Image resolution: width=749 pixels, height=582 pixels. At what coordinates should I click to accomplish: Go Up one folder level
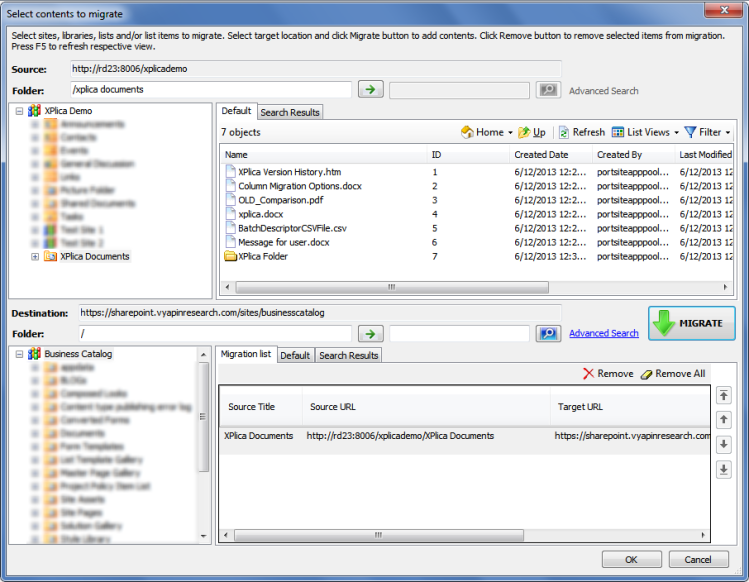point(532,132)
